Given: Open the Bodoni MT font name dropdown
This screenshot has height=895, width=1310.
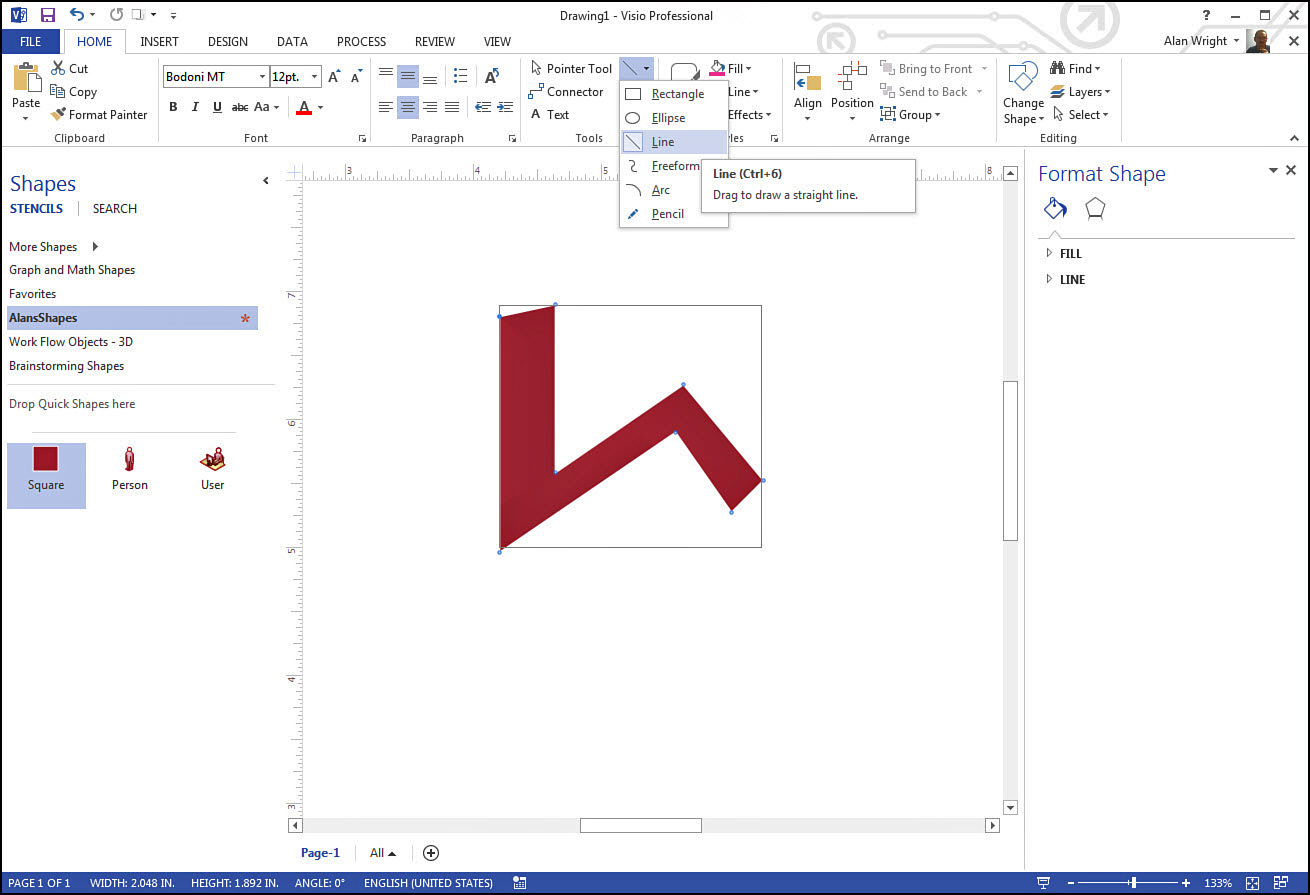Looking at the screenshot, I should click(x=262, y=77).
